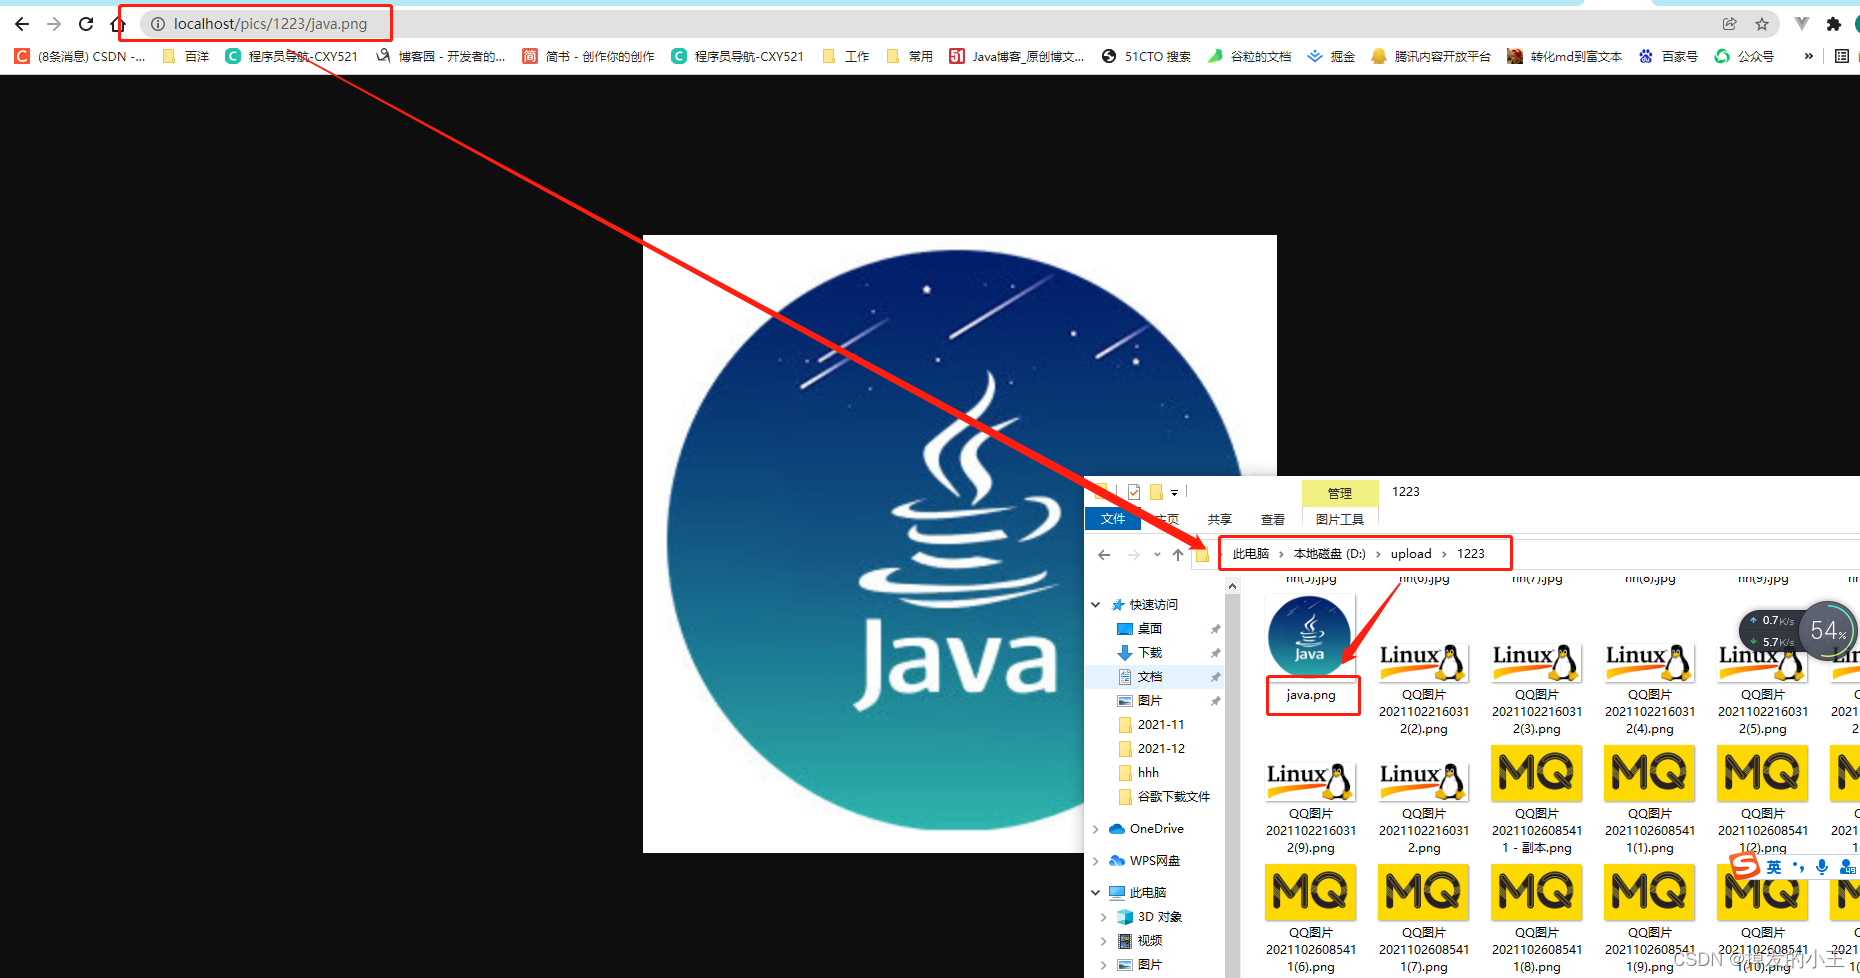
Task: Open 谷歌下载文件 folder in sidebar
Action: (1173, 797)
